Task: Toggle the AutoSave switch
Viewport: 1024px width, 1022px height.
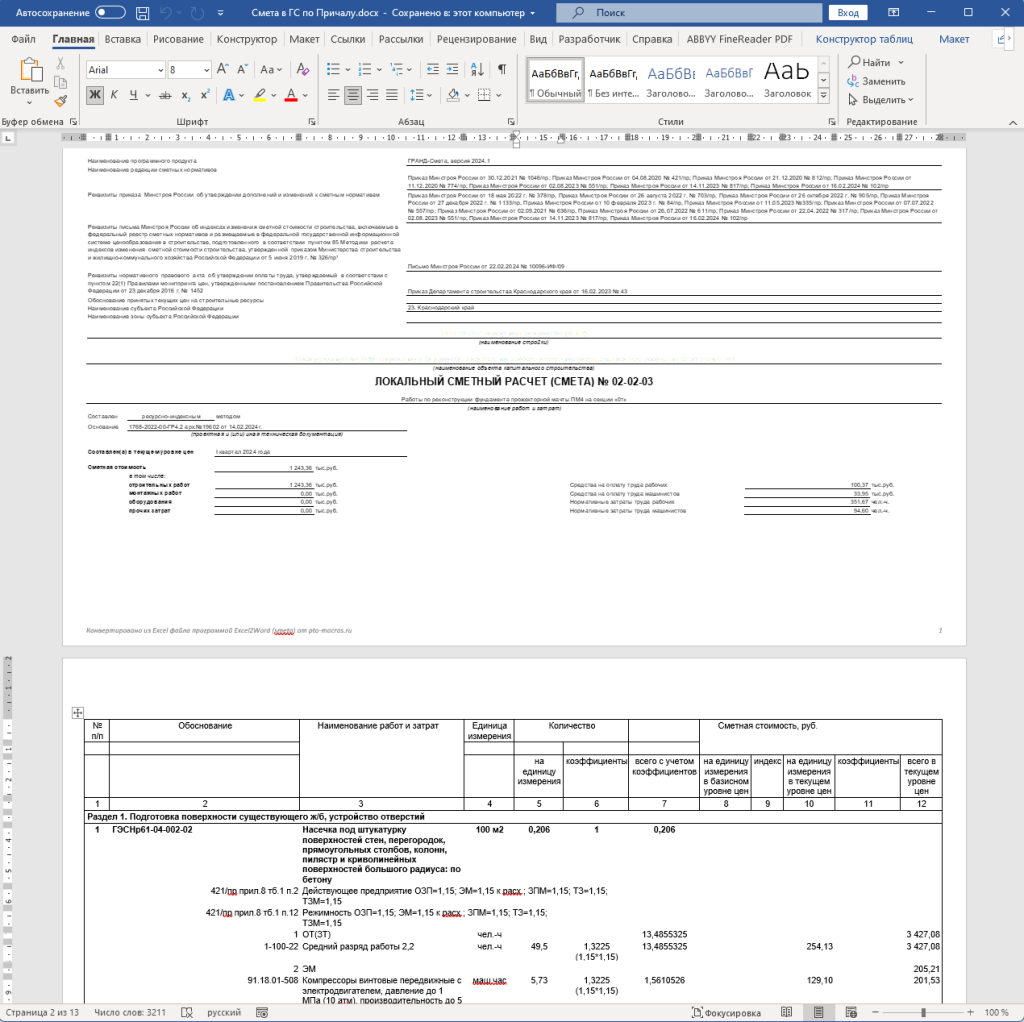Action: [x=110, y=12]
